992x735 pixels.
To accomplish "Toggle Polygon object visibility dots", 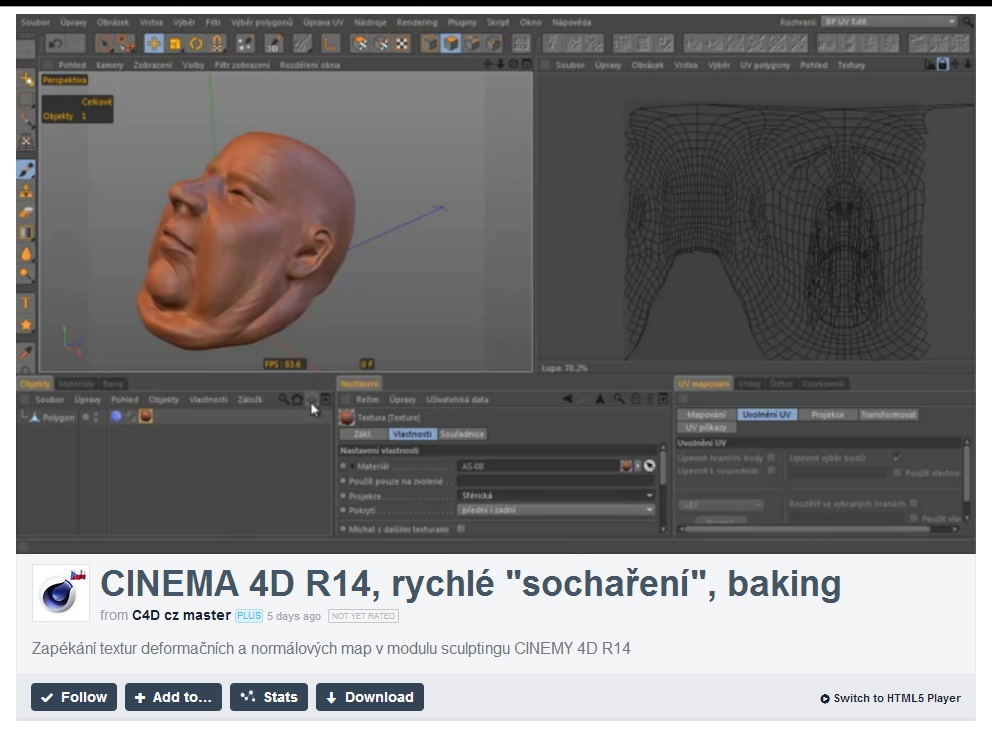I will click(96, 417).
